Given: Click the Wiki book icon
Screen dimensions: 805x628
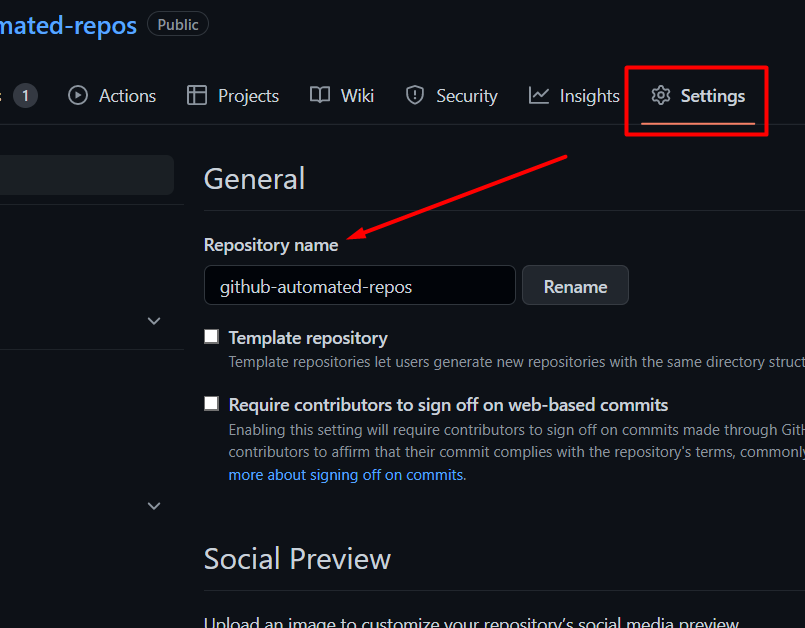Looking at the screenshot, I should (320, 95).
